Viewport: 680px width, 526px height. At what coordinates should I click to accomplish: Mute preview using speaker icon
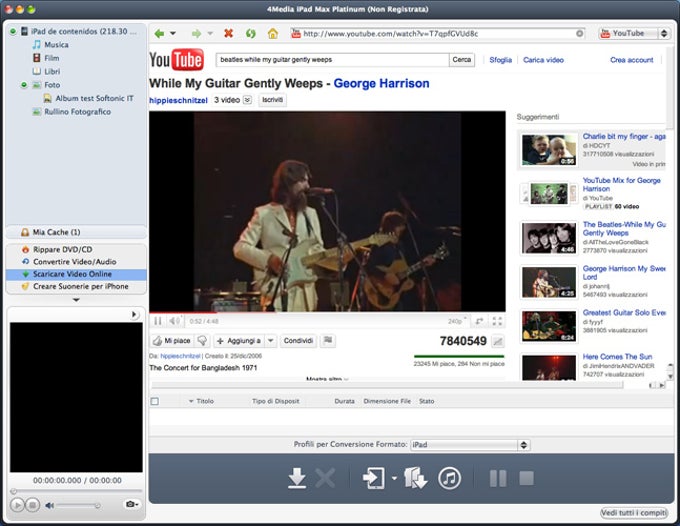click(x=49, y=505)
